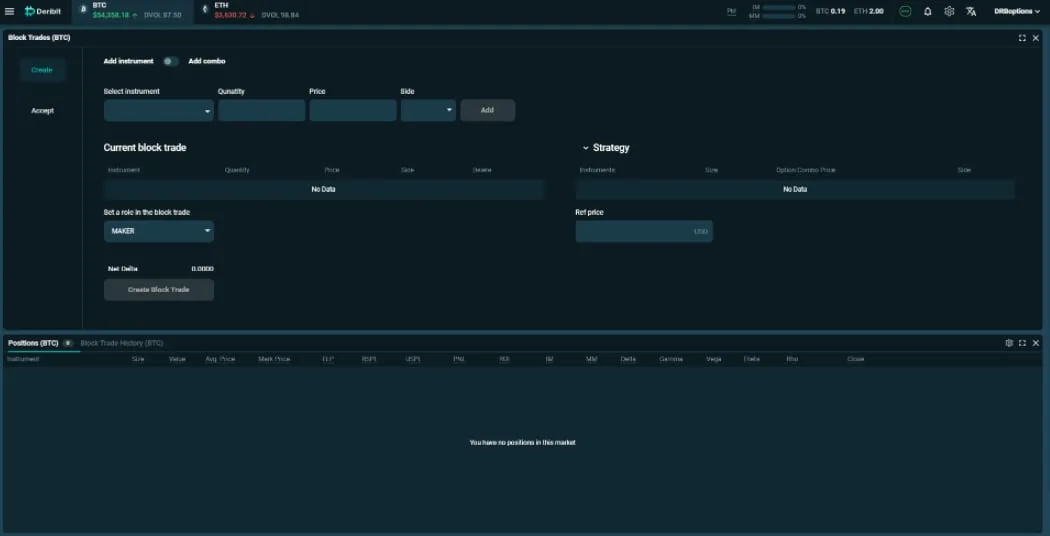Switch to the ETH market tab
Viewport: 1050px width, 536px height.
pos(253,11)
